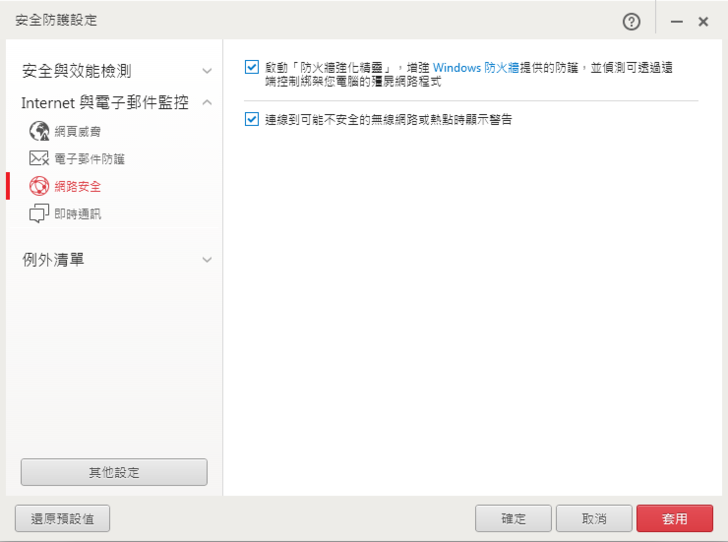Open the 安全與效能檢測 section heading
This screenshot has height=542, width=728.
pyautogui.click(x=77, y=71)
